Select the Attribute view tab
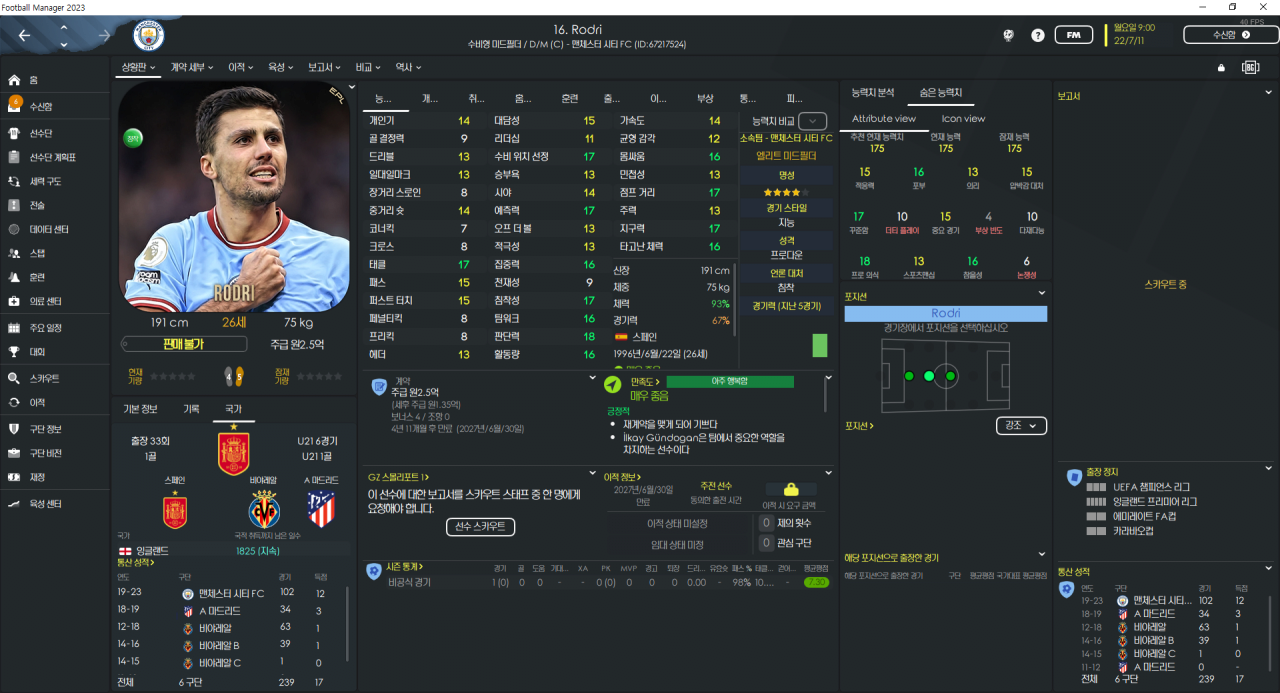The image size is (1280, 693). point(884,118)
